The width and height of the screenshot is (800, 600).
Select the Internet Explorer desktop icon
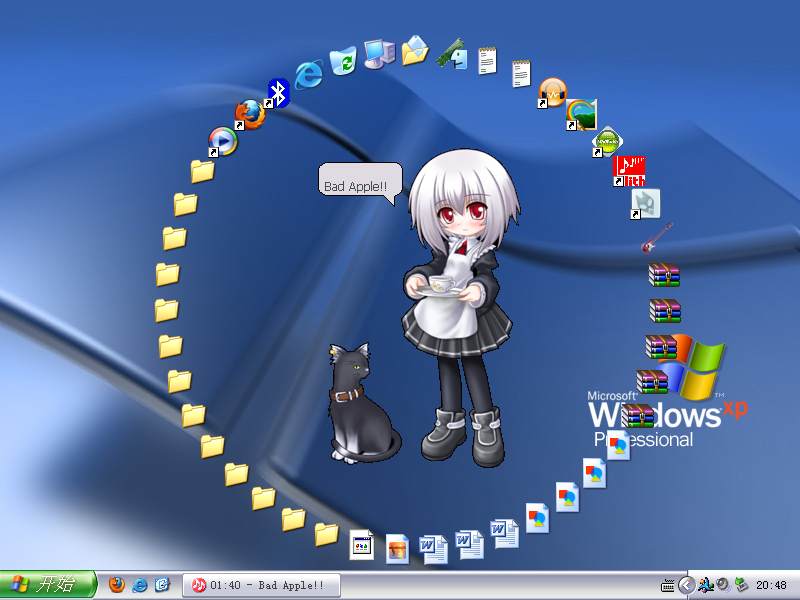[309, 74]
